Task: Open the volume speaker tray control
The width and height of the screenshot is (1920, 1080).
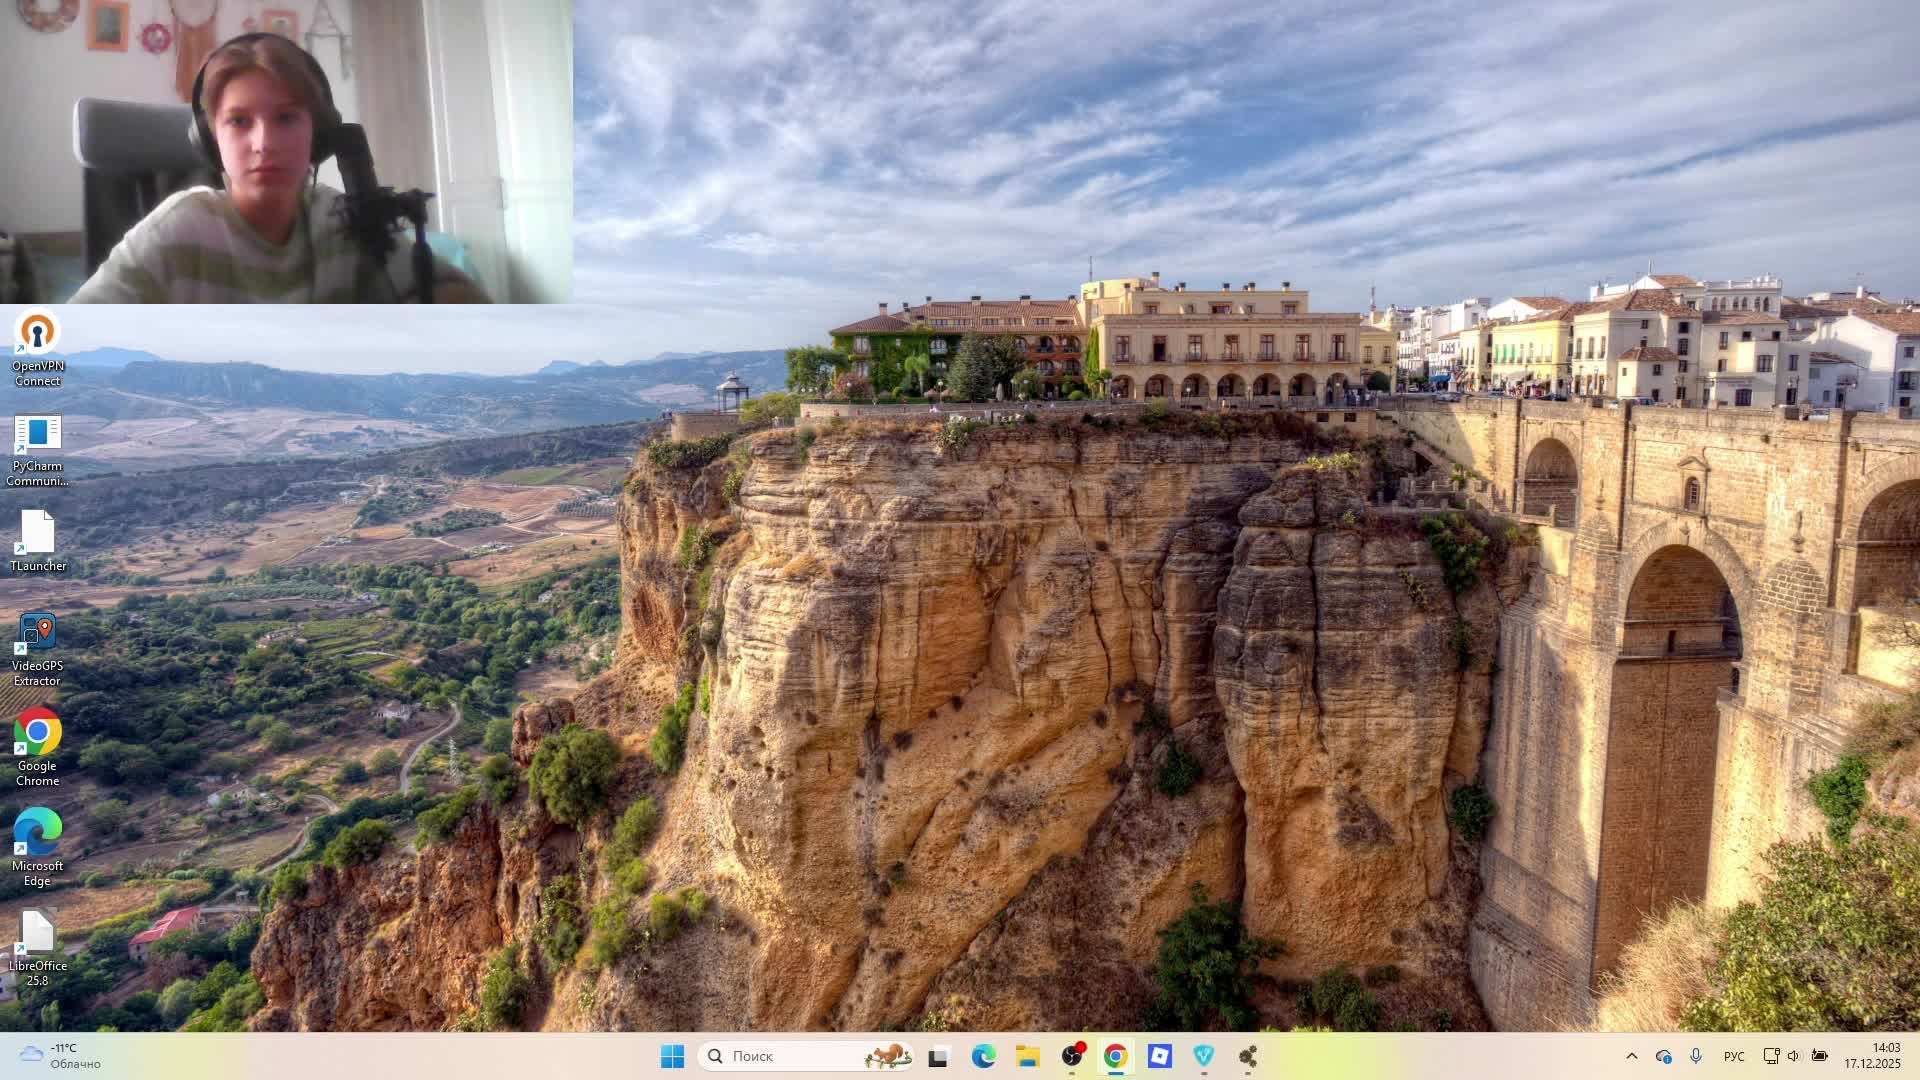Action: pyautogui.click(x=1794, y=1056)
